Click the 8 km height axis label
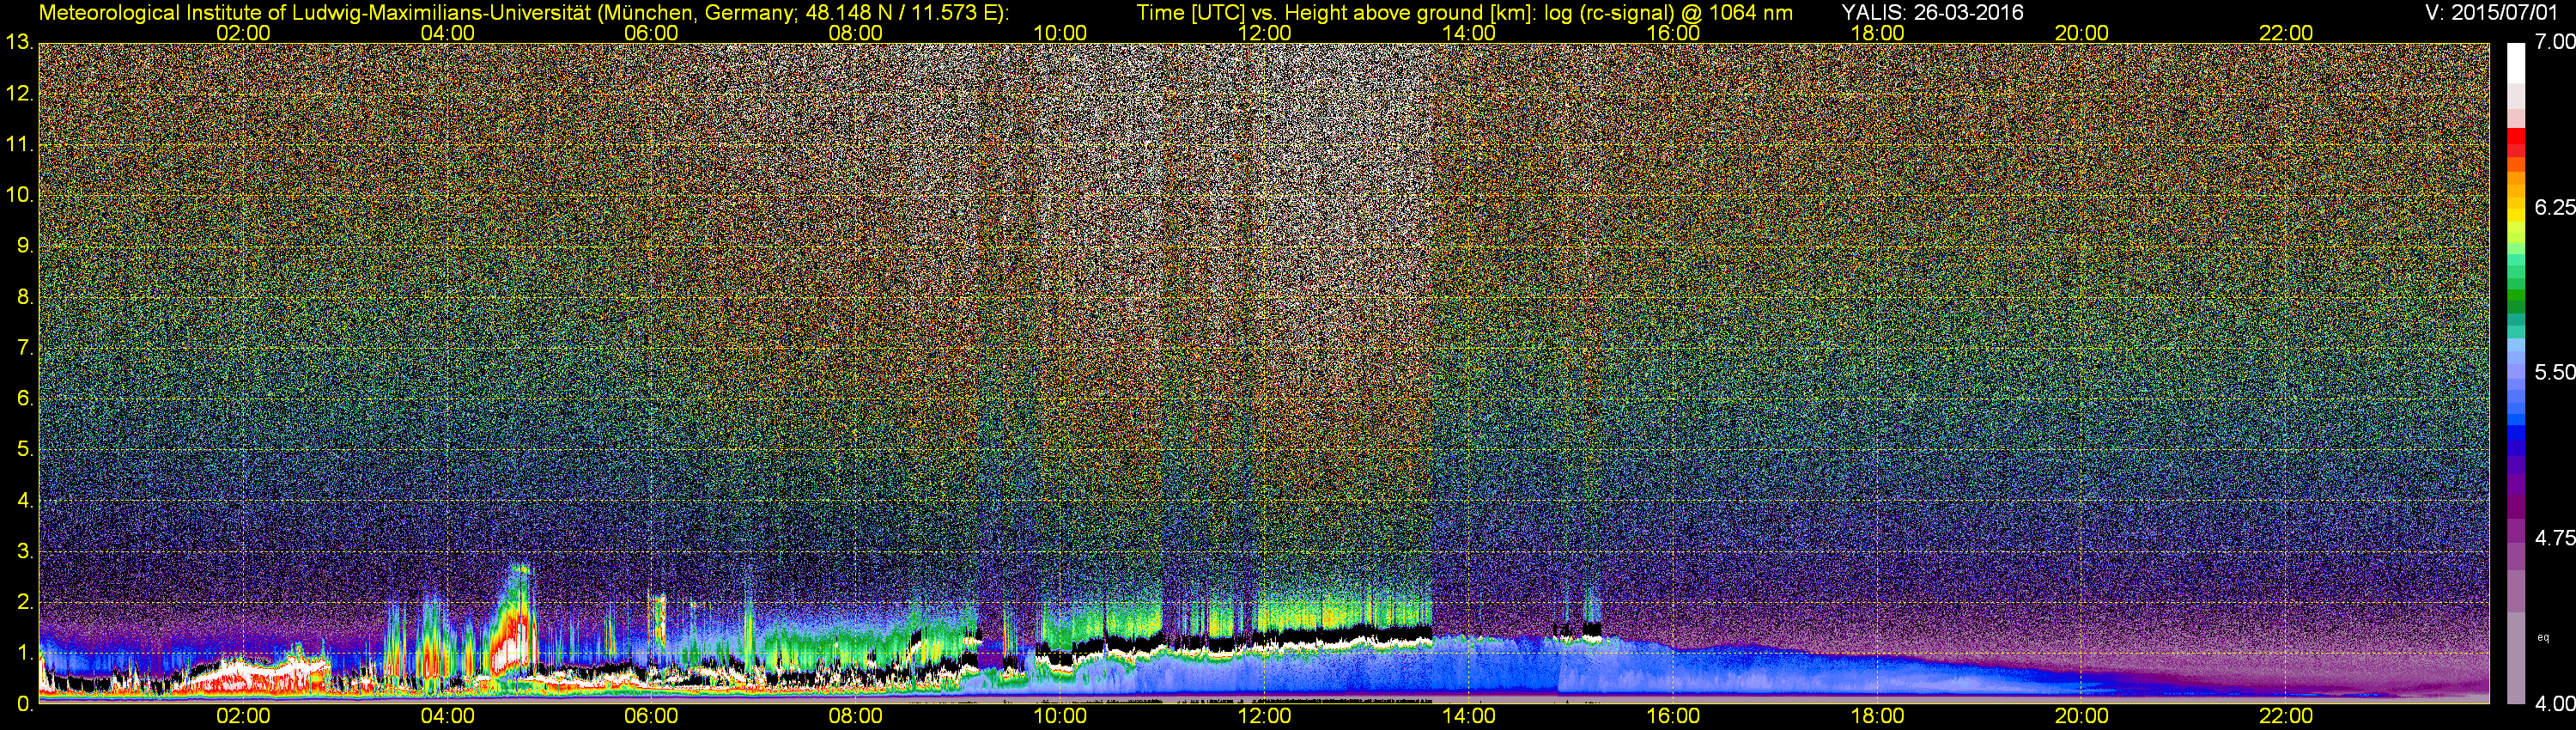The image size is (2576, 730). click(x=25, y=297)
